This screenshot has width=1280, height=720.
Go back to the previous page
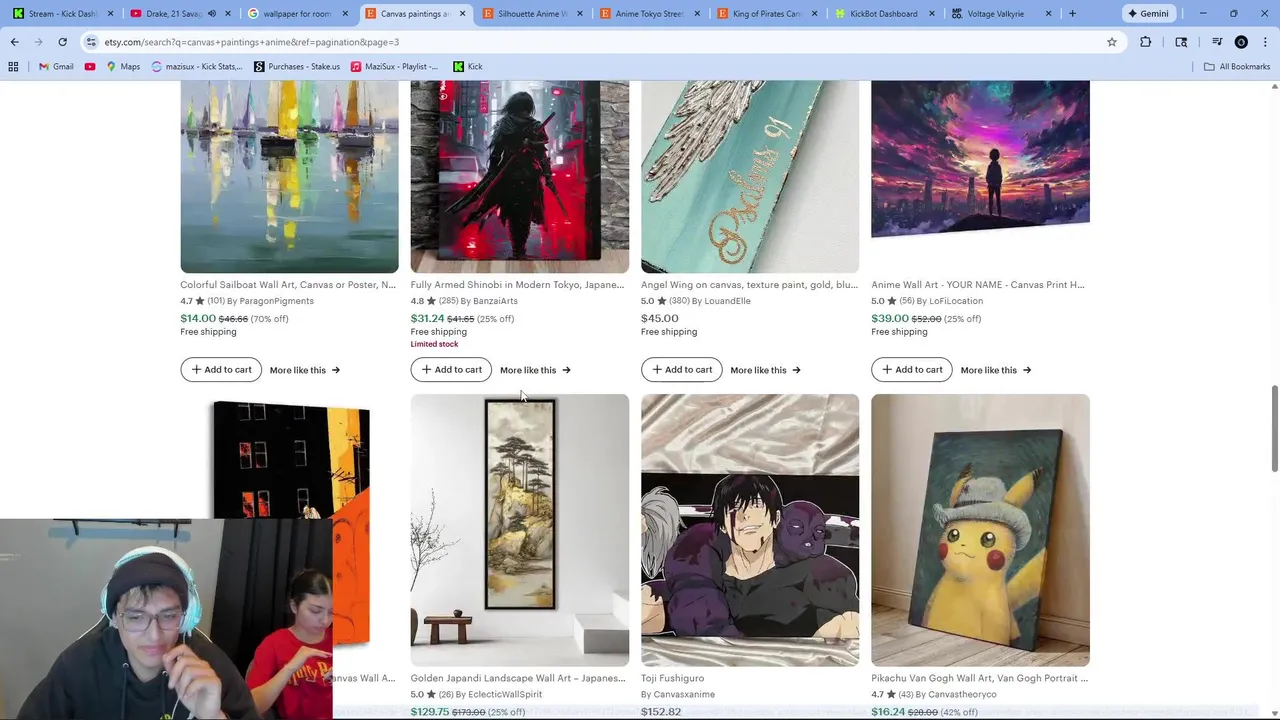point(15,42)
